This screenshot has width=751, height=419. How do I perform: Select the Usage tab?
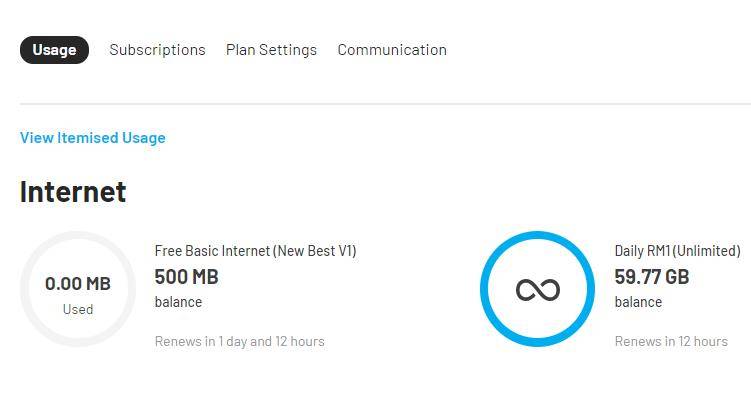[54, 50]
